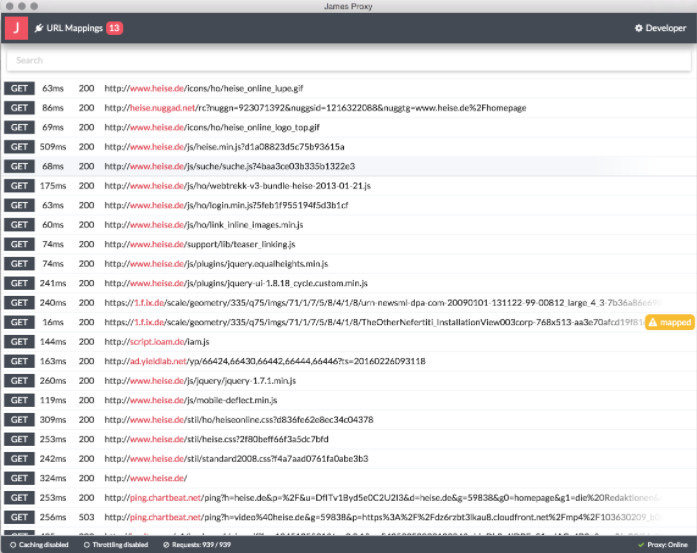The height and width of the screenshot is (553, 697).
Task: Click the Proxy Online status
Action: click(x=663, y=545)
